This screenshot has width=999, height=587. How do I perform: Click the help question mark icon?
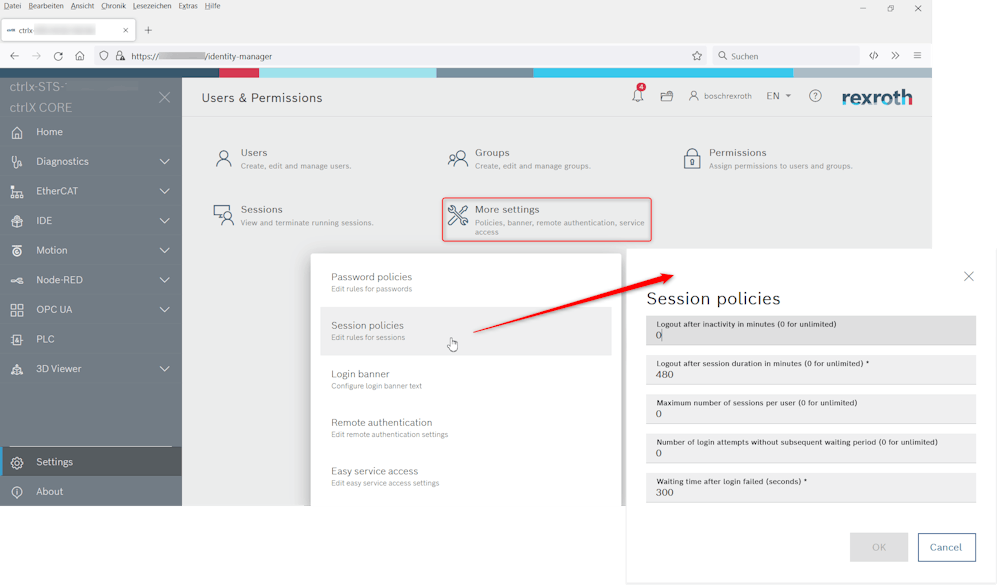815,96
